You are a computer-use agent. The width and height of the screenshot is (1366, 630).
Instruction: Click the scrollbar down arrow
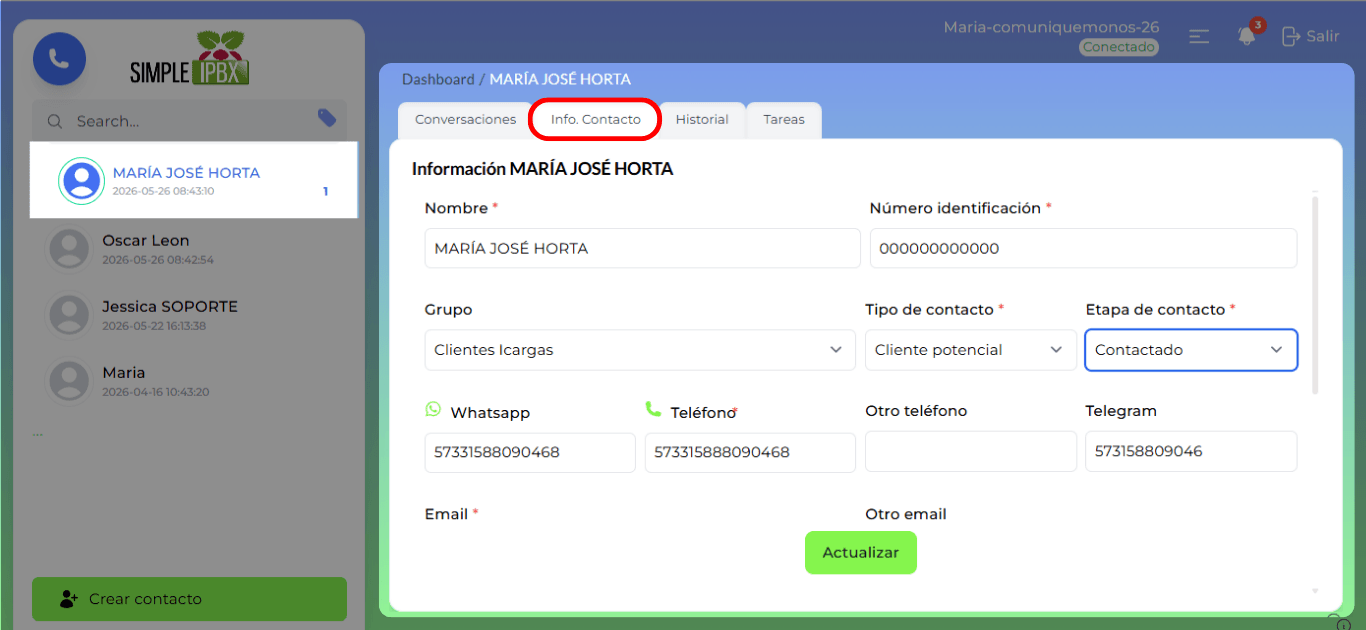tap(1314, 592)
